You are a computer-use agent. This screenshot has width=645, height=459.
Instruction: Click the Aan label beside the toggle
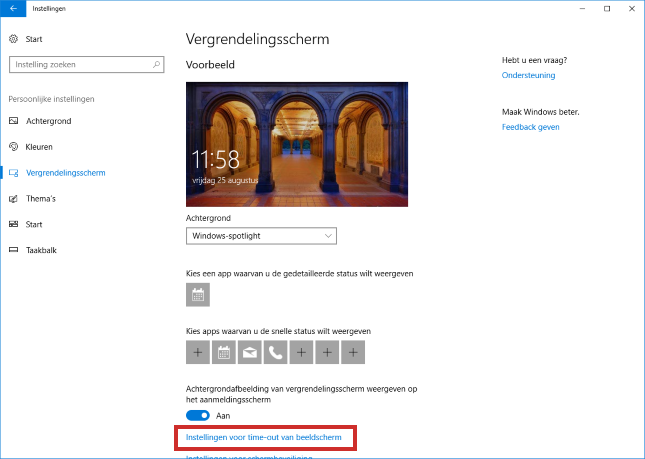pos(223,416)
